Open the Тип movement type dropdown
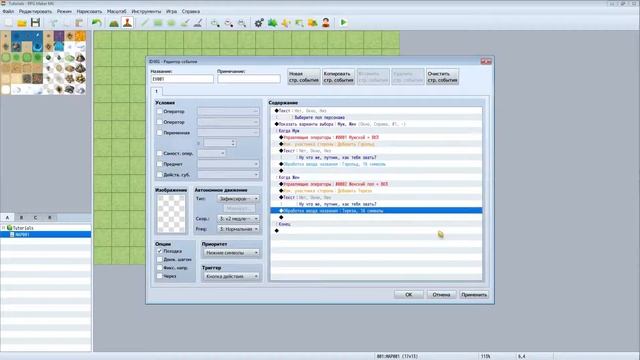The width and height of the screenshot is (640, 360). tap(238, 199)
